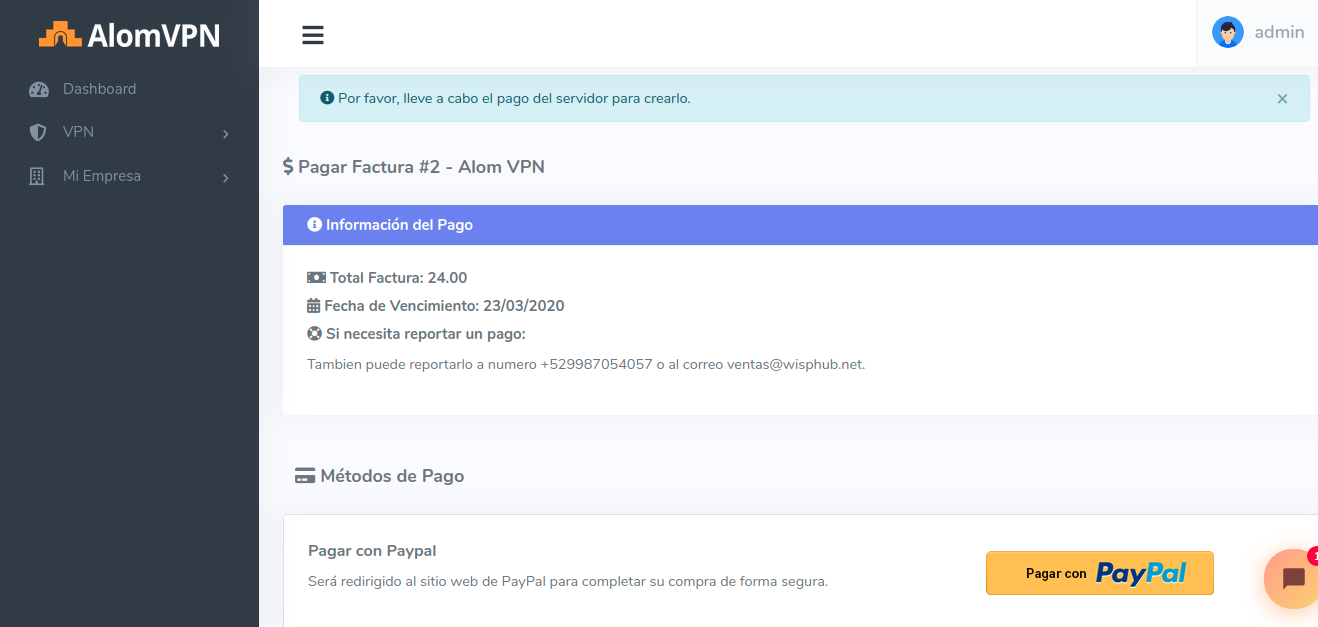1318x627 pixels.
Task: Dismiss the payment alert banner
Action: [1282, 99]
